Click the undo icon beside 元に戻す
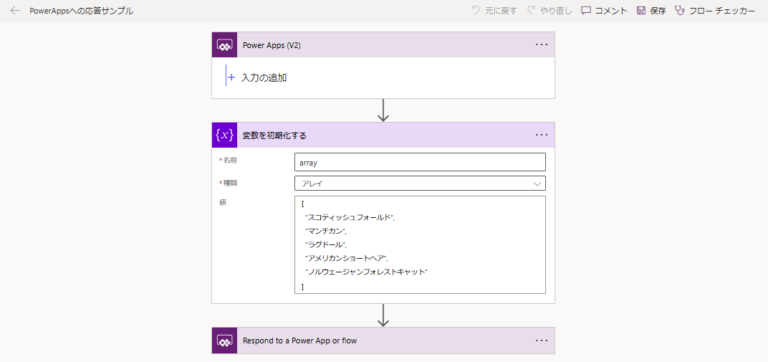768x362 pixels. (476, 11)
